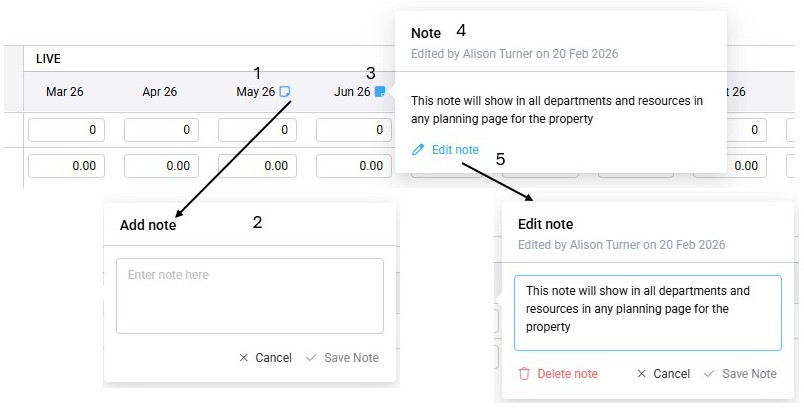Click into the Edit note text area
Screen dimensions: 804x409
648,312
